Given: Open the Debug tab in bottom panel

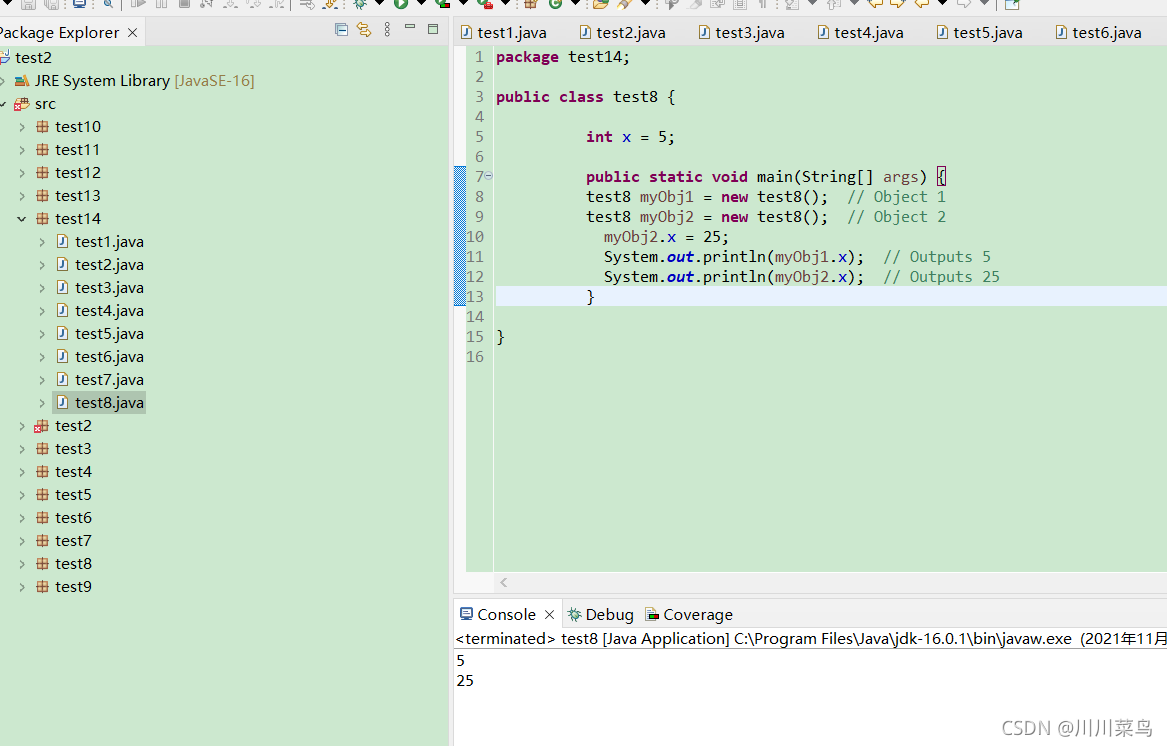Looking at the screenshot, I should [x=601, y=614].
